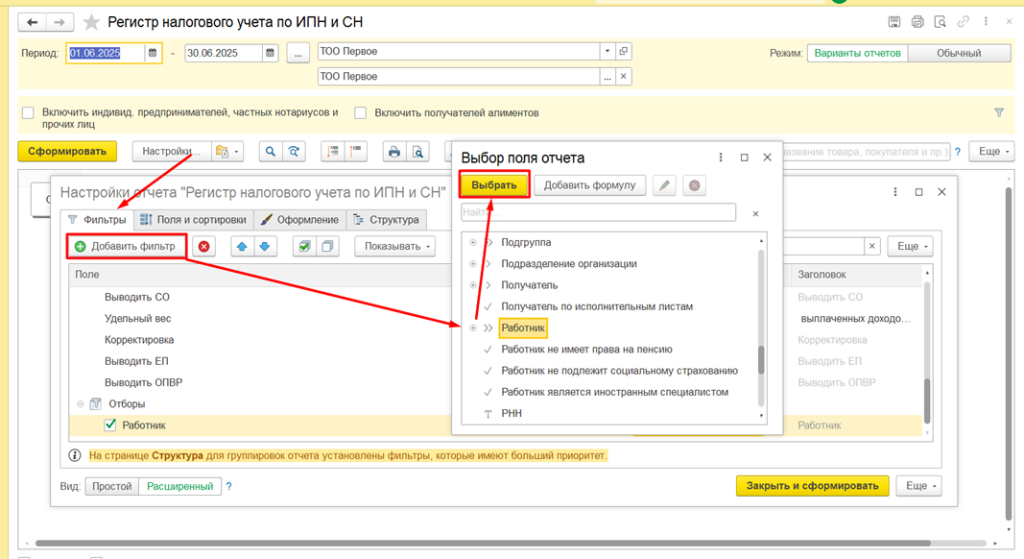Move filter up with blue arrow
Screen dimensions: 1024x559
[x=242, y=246]
